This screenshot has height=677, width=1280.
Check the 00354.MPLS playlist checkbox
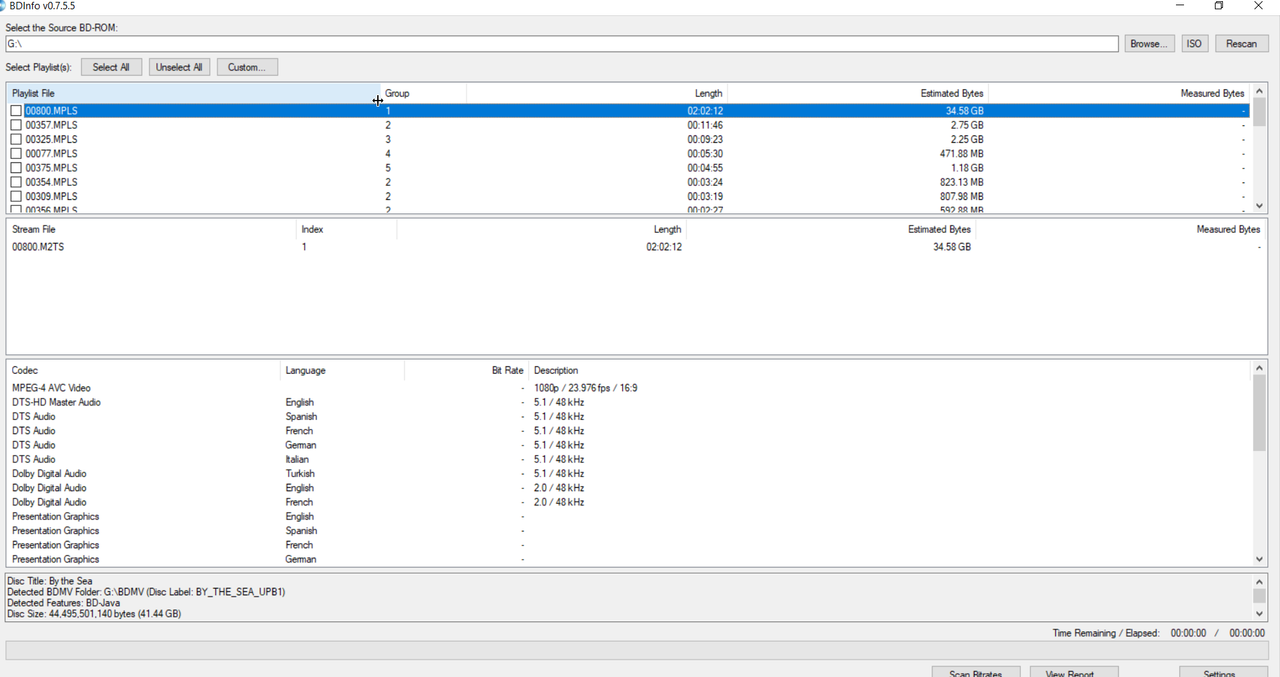click(16, 182)
